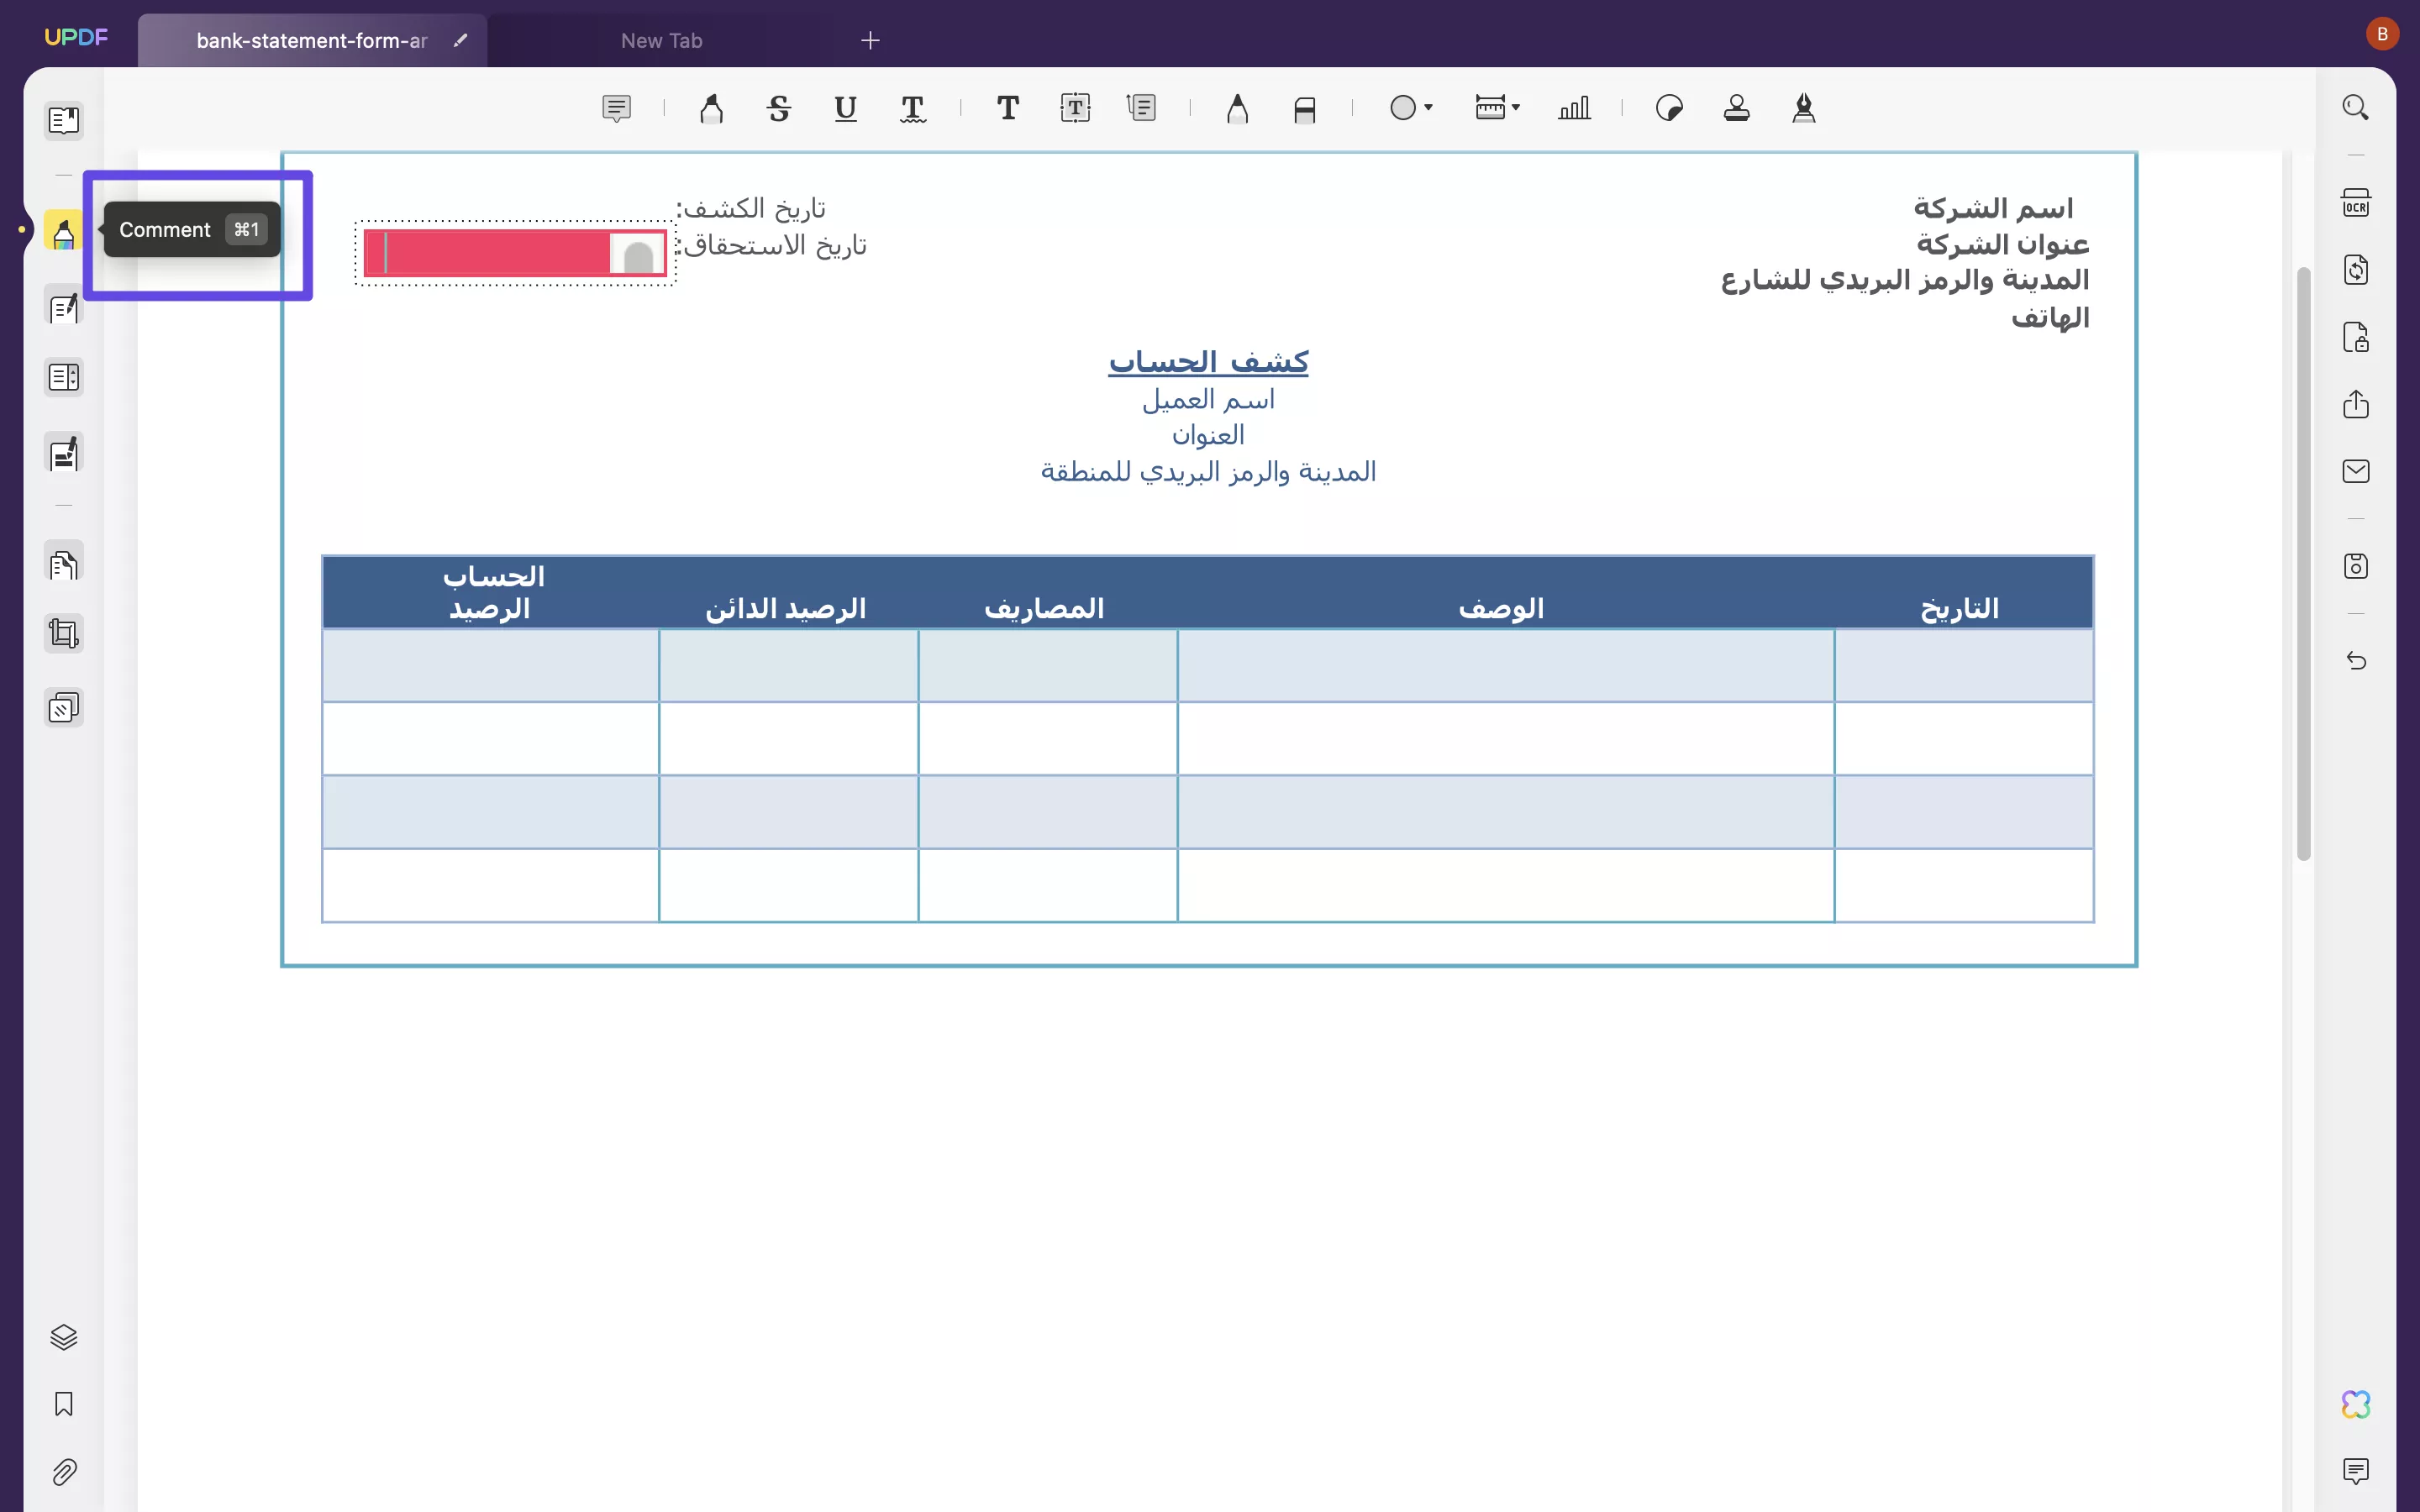Select the Text box tool
The width and height of the screenshot is (2420, 1512).
pyautogui.click(x=1074, y=107)
